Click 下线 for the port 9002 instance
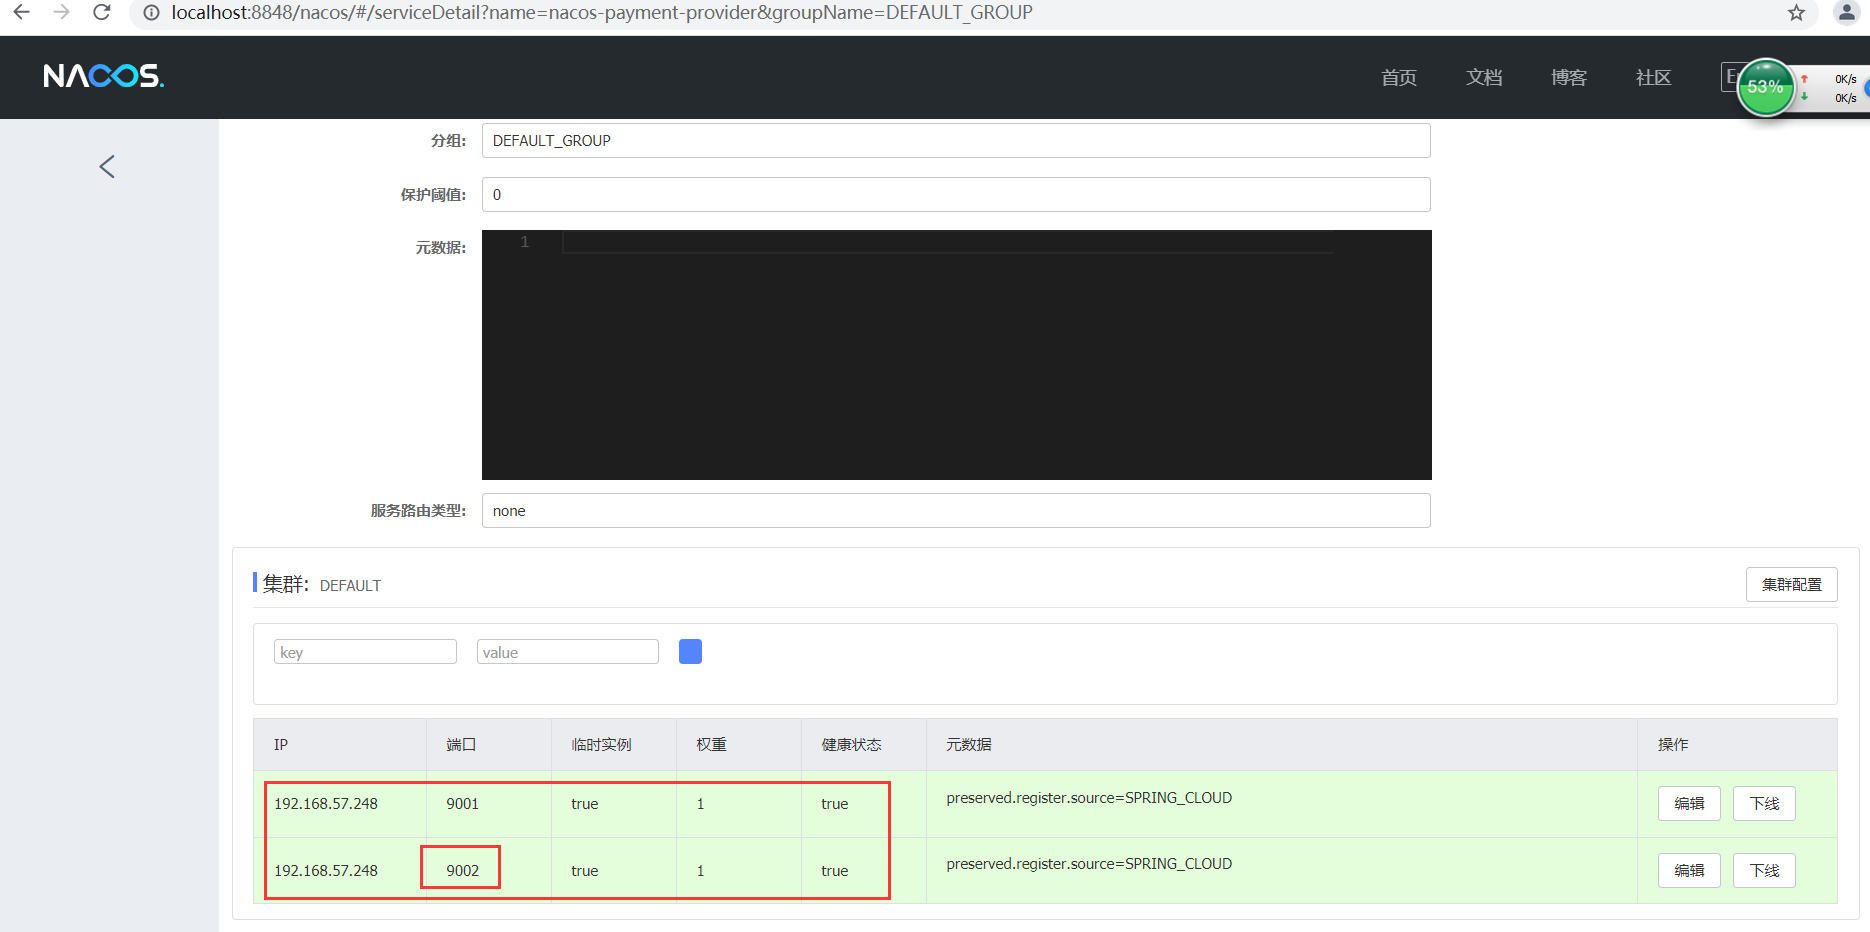Image resolution: width=1870 pixels, height=932 pixels. [x=1764, y=870]
